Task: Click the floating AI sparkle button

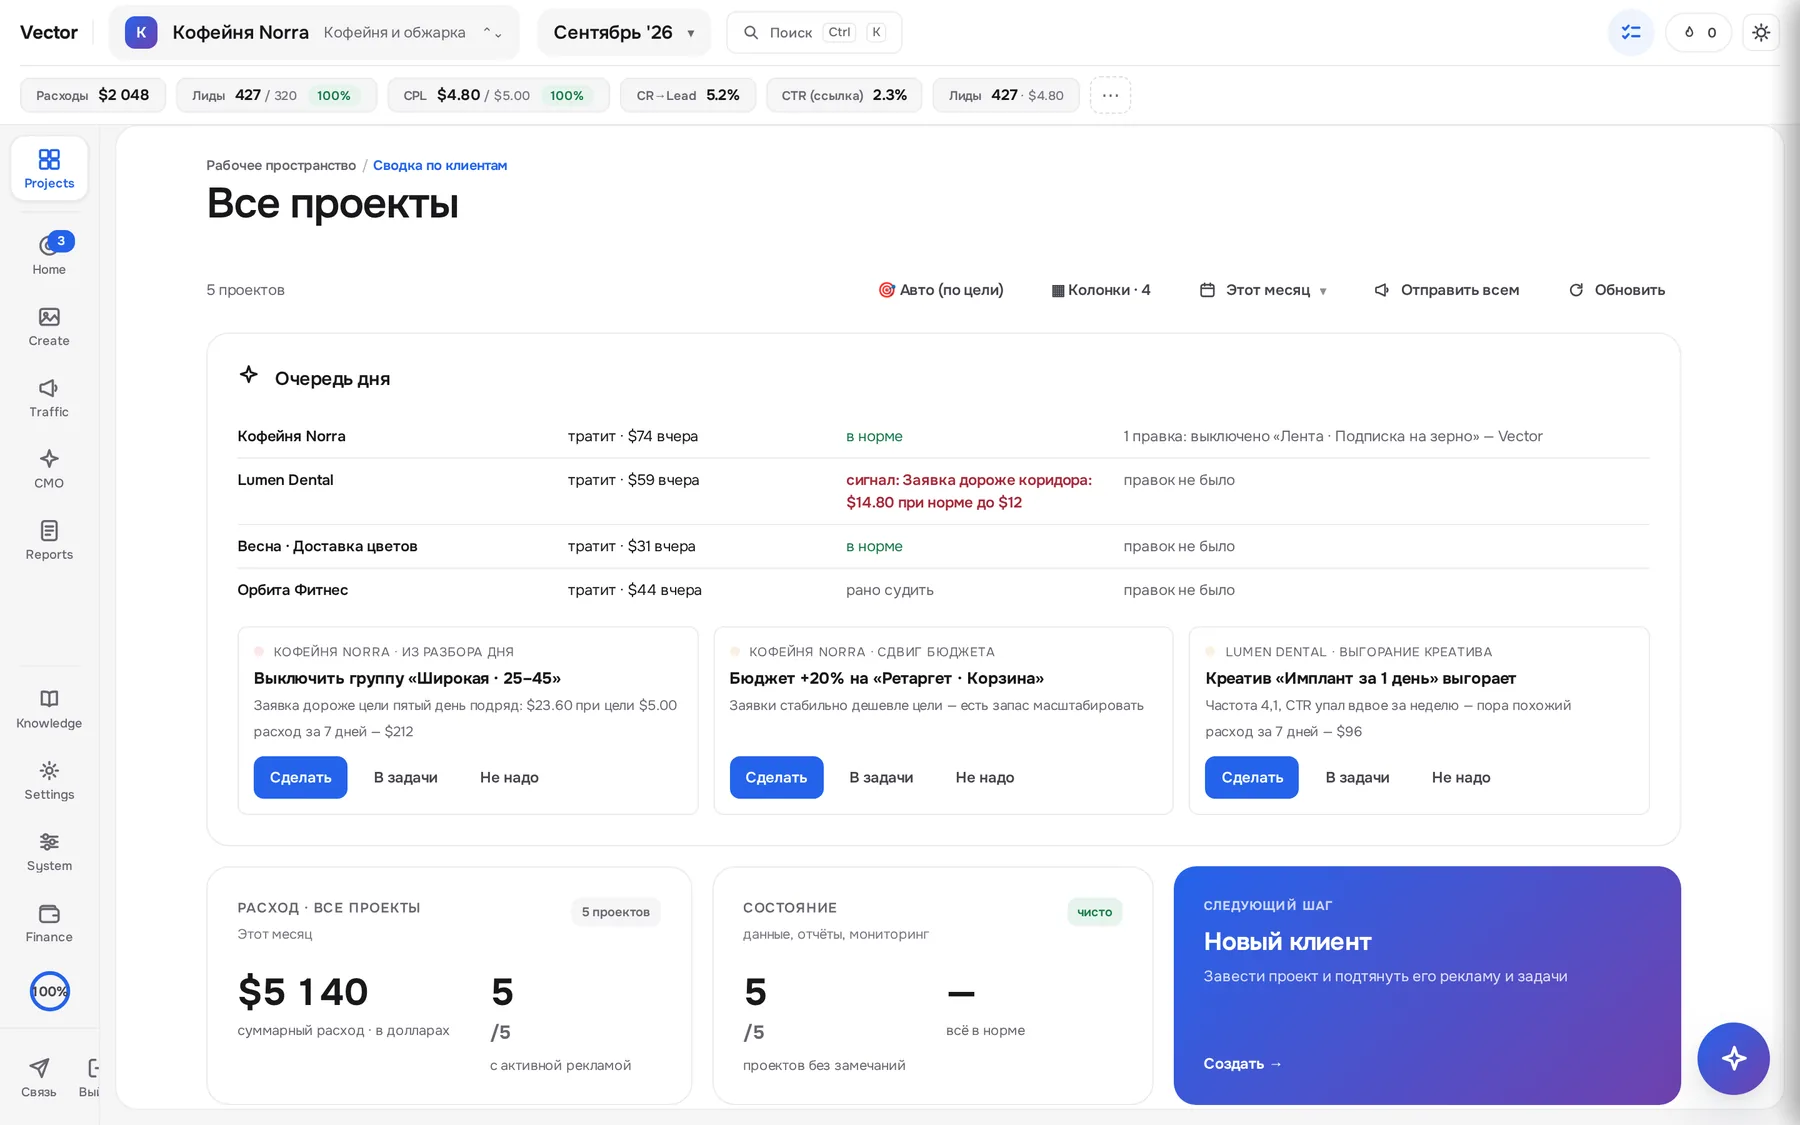Action: point(1733,1058)
